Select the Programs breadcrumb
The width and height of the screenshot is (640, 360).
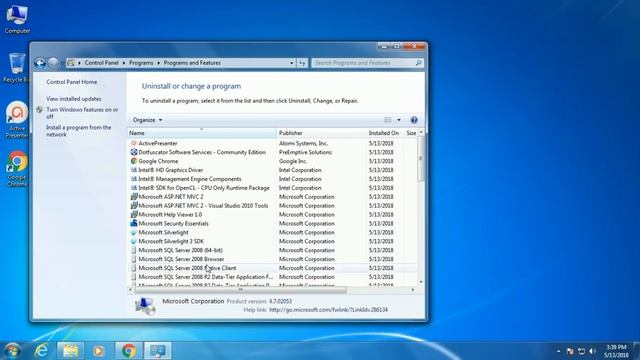click(x=141, y=63)
